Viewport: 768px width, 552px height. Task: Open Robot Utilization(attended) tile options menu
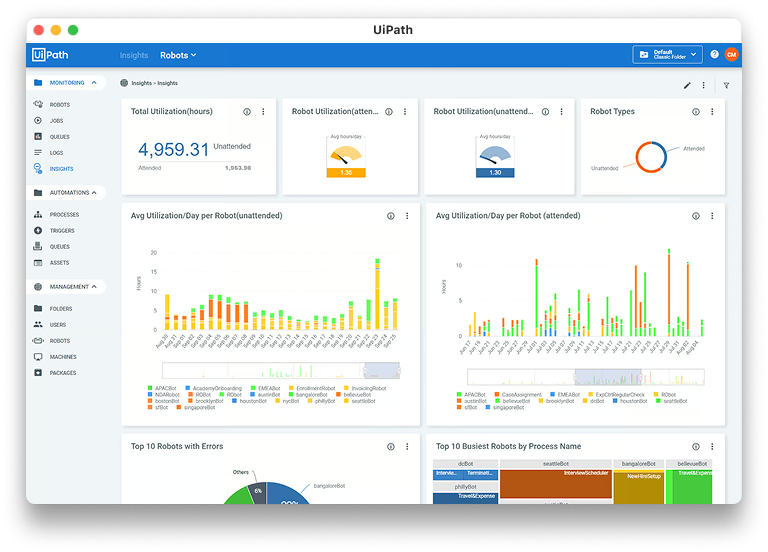point(405,112)
